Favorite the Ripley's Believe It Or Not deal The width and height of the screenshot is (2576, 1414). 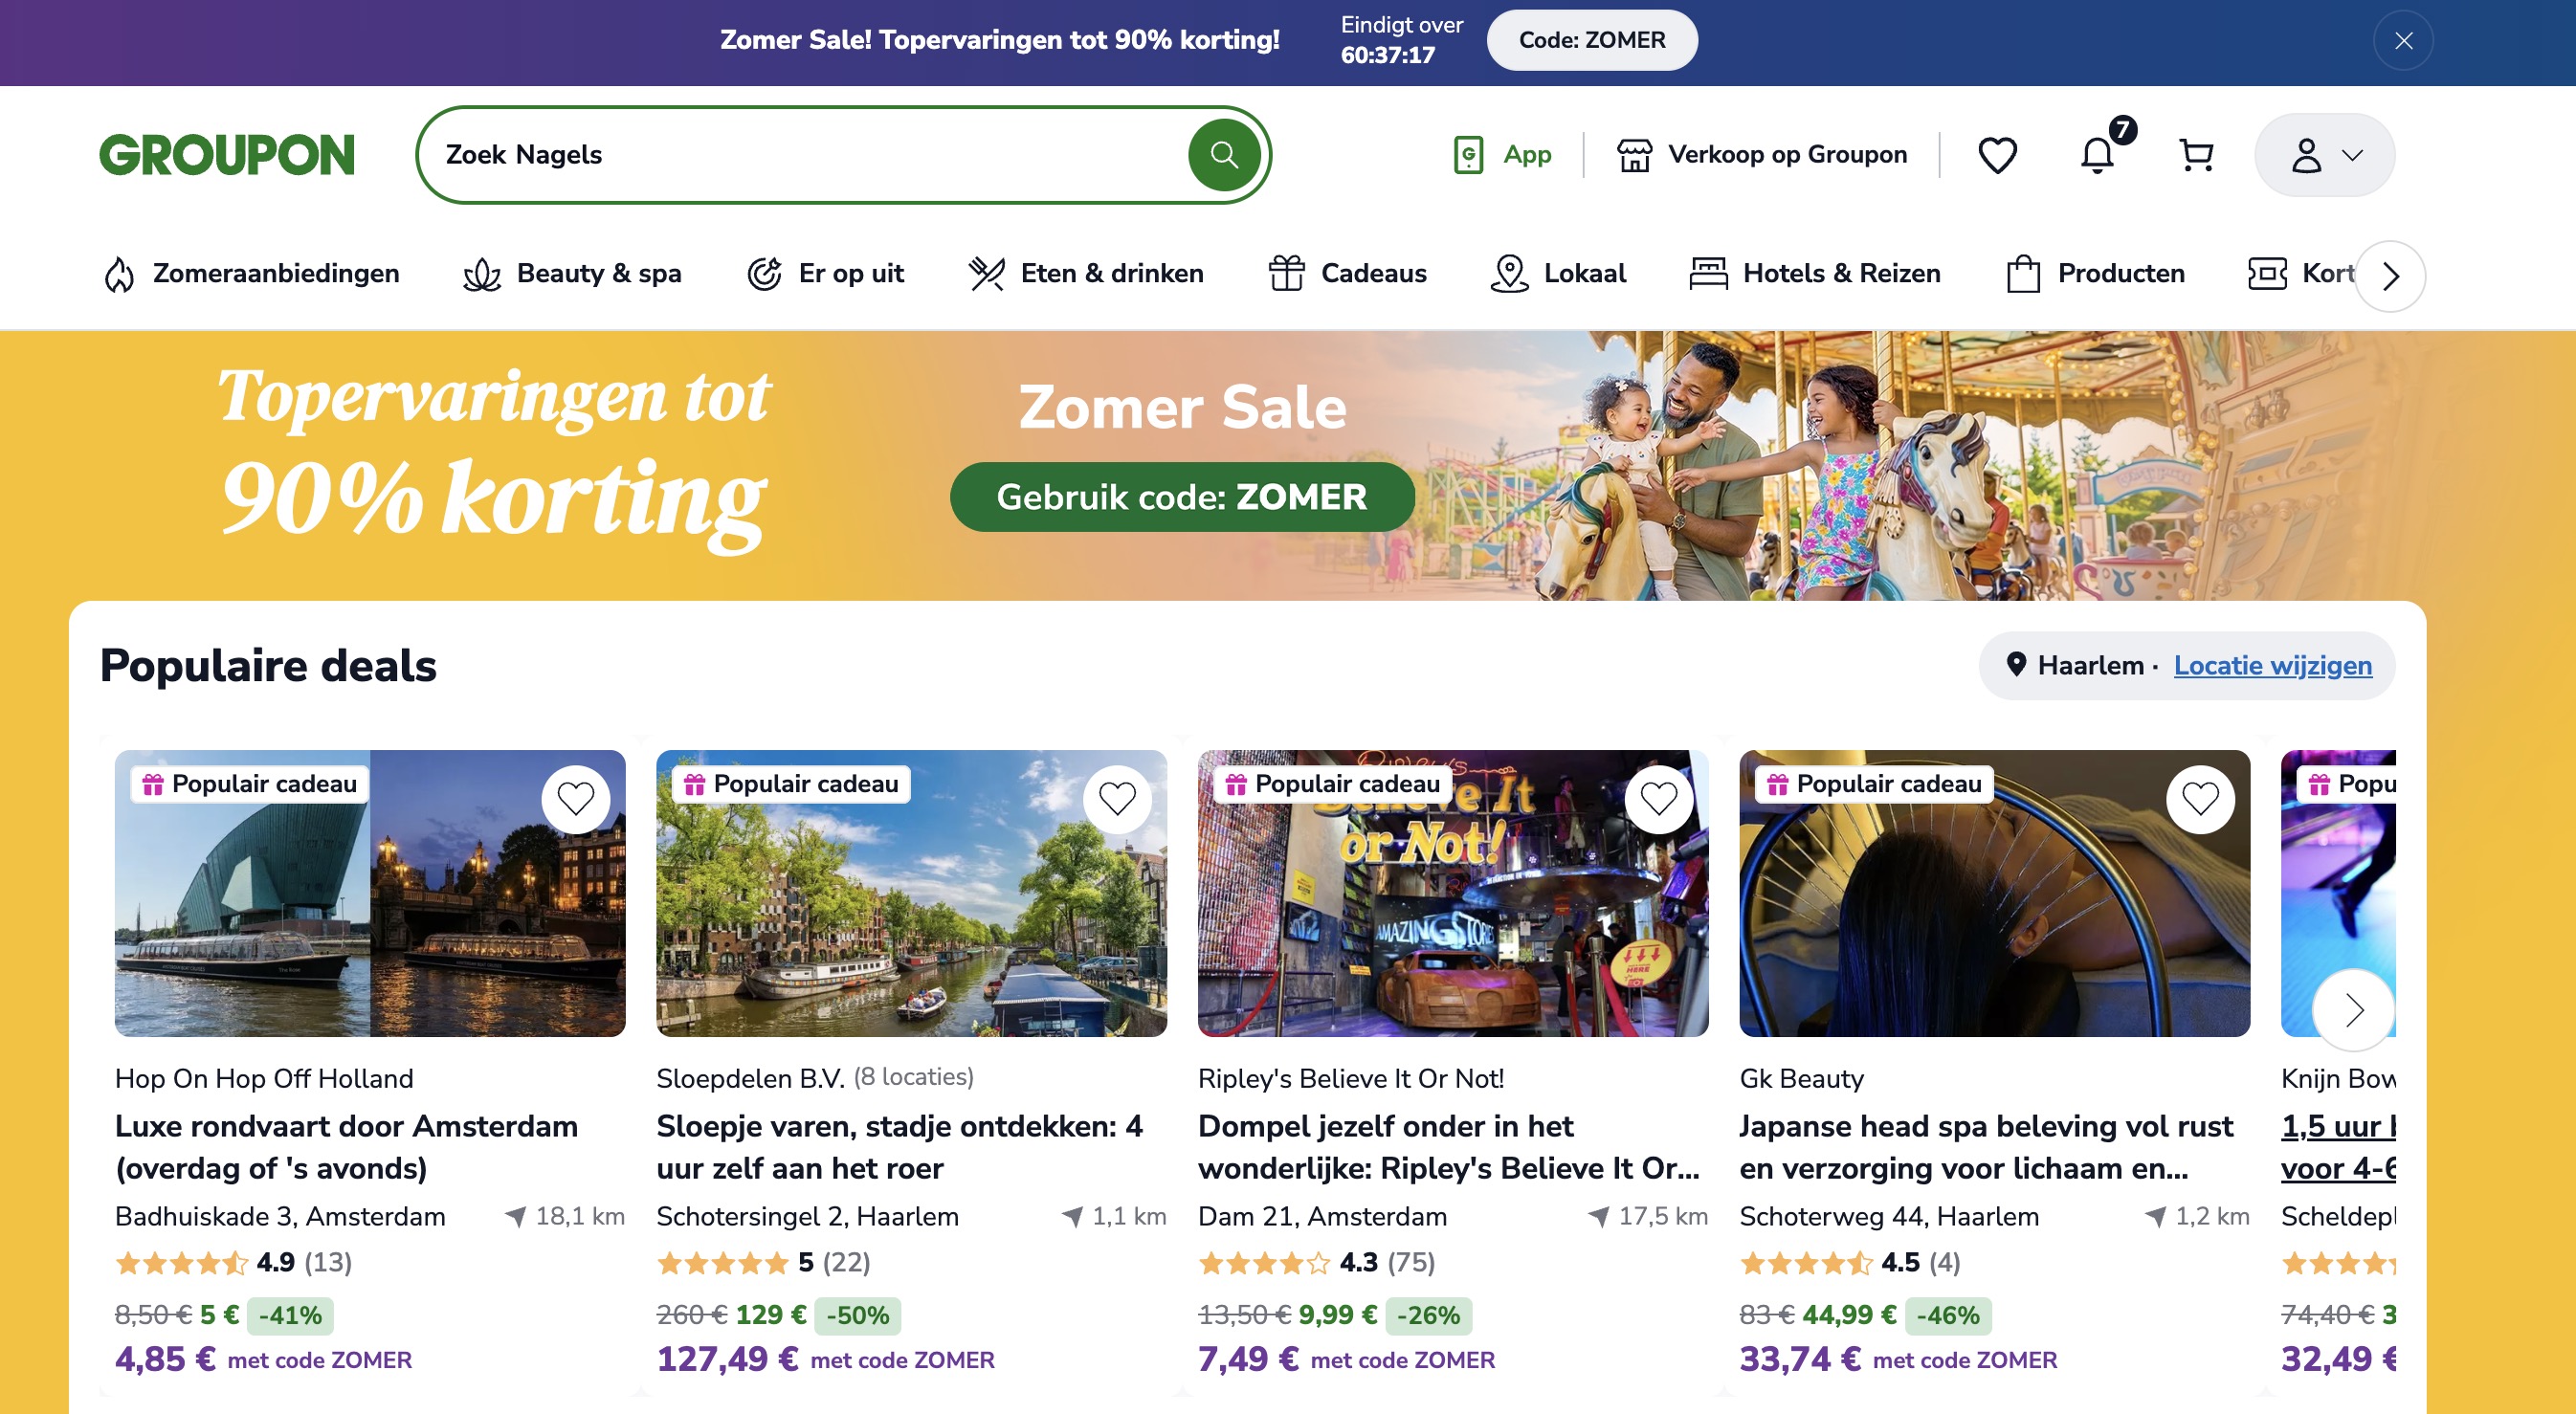(1659, 799)
